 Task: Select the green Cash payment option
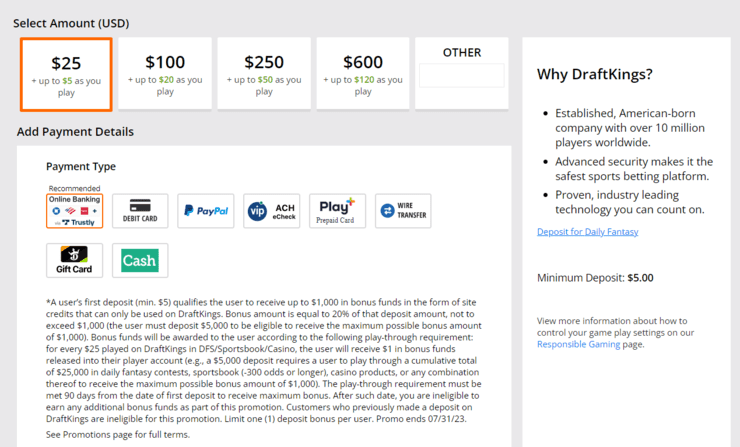coord(140,261)
